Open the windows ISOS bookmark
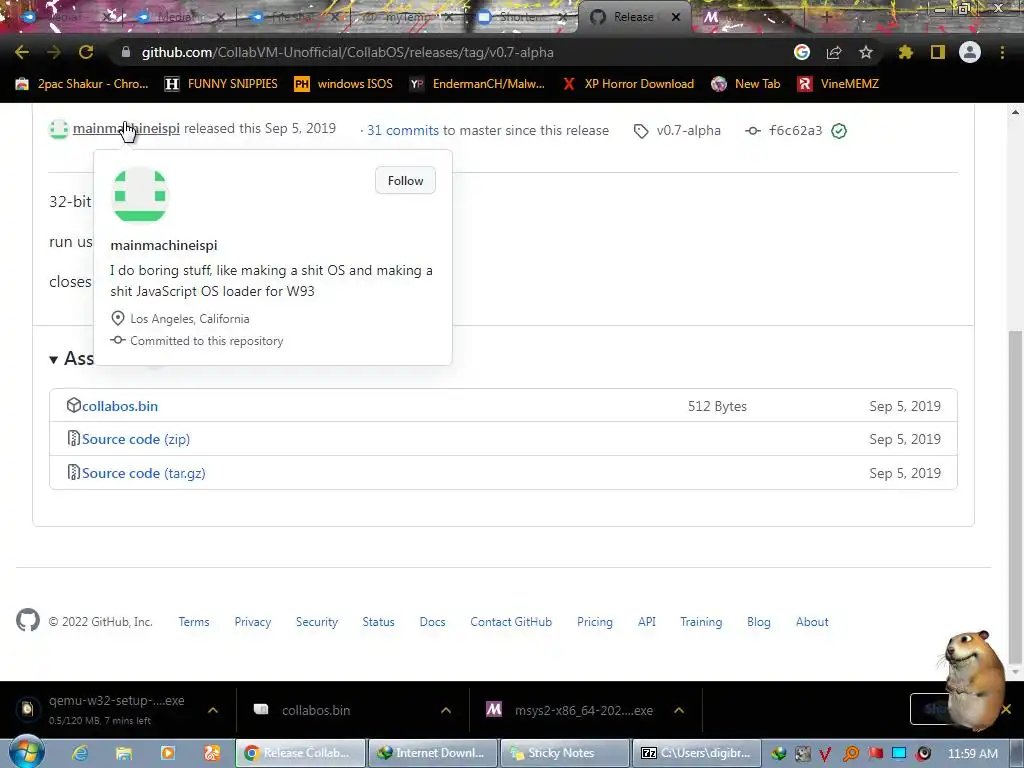The height and width of the screenshot is (768, 1024). [343, 84]
